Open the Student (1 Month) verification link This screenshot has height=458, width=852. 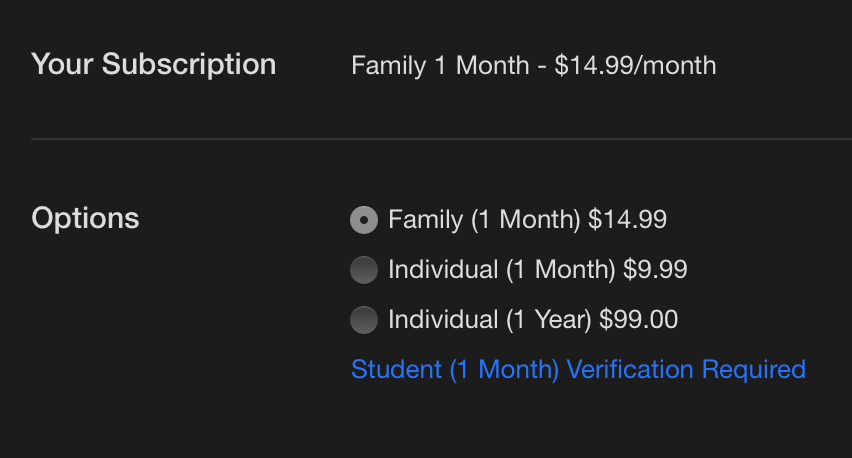pyautogui.click(x=578, y=370)
